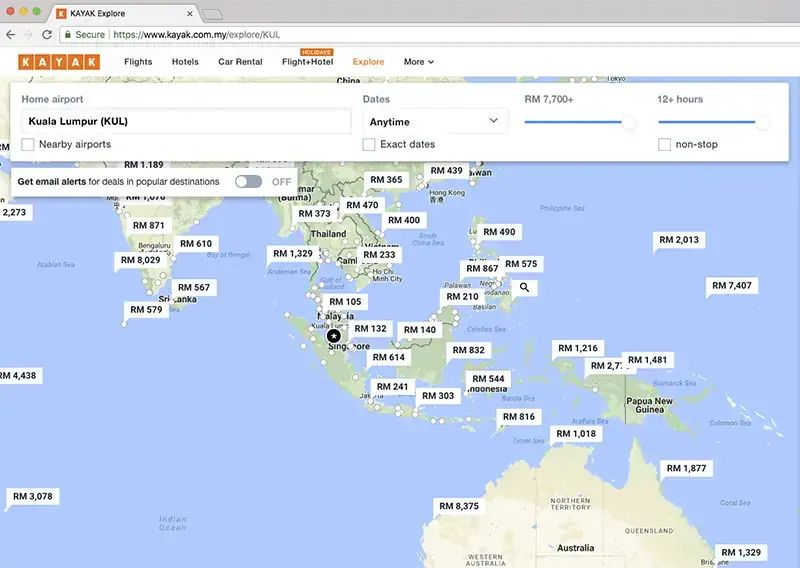Select the RM 140 price marker
Image resolution: width=800 pixels, height=568 pixels.
point(420,330)
